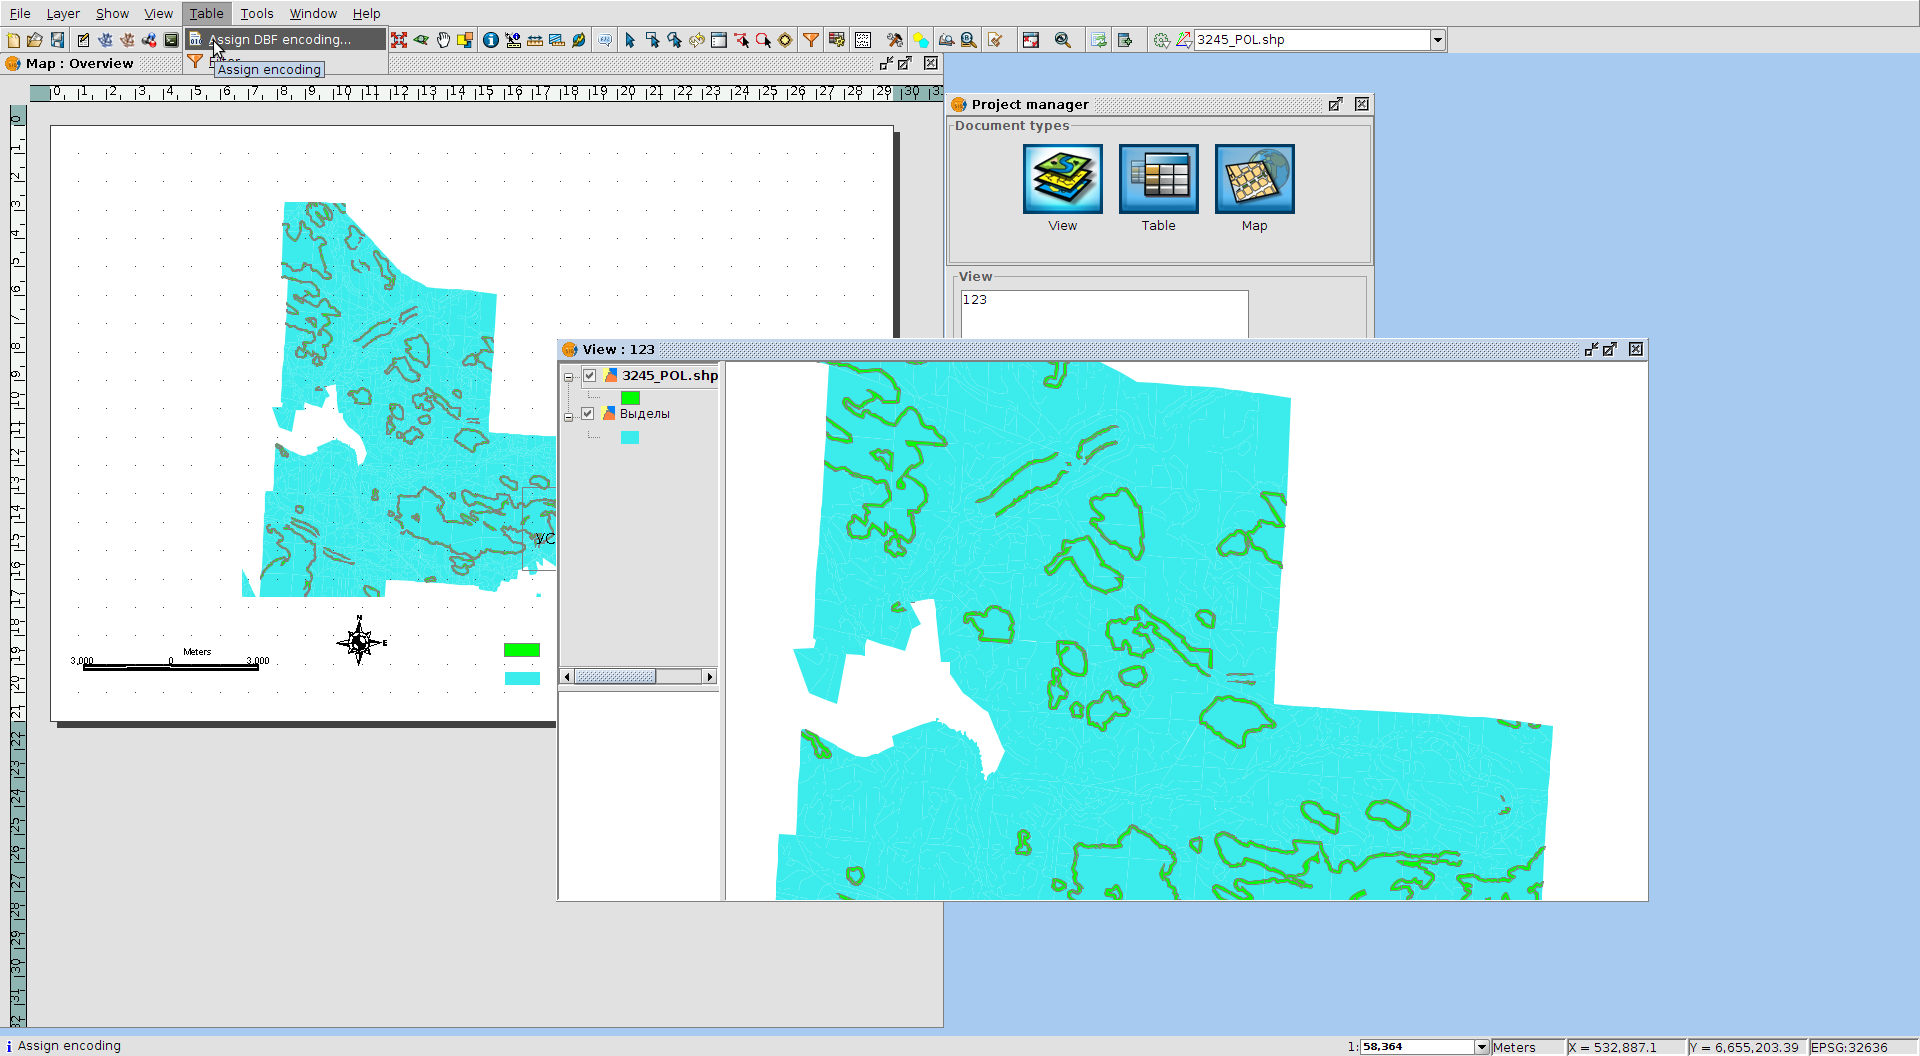1920x1056 pixels.
Task: Open project using the folder icon
Action: (35, 40)
